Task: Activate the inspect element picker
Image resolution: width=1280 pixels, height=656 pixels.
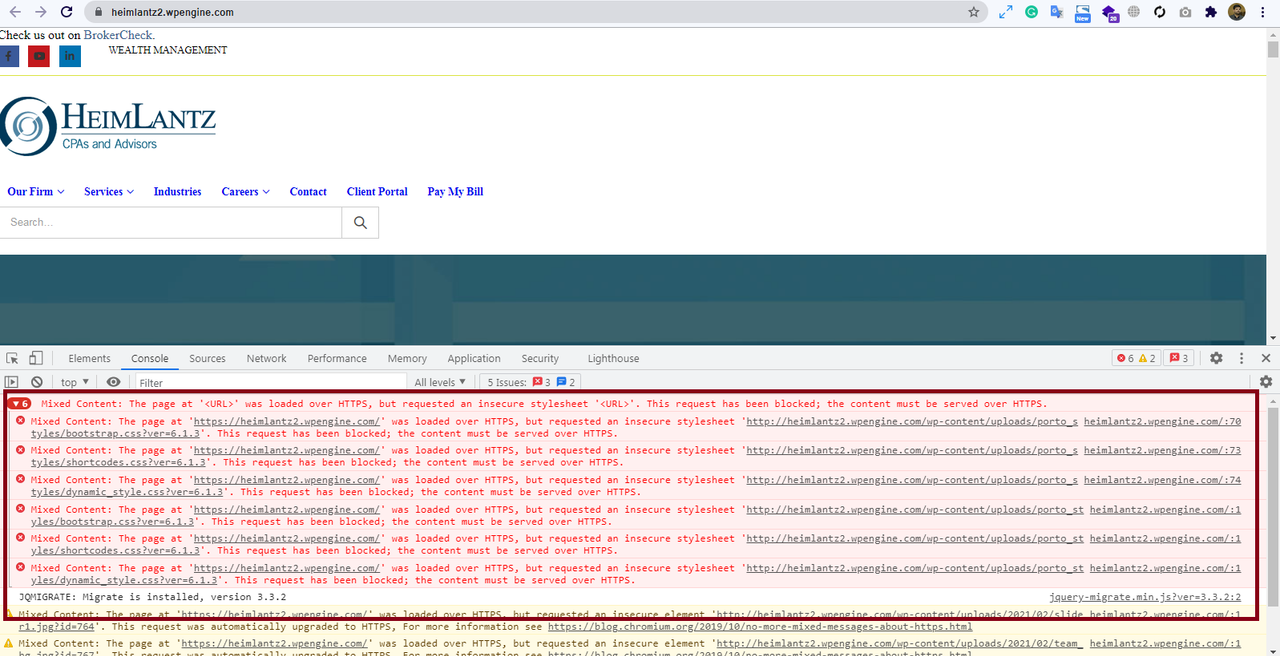Action: point(14,358)
